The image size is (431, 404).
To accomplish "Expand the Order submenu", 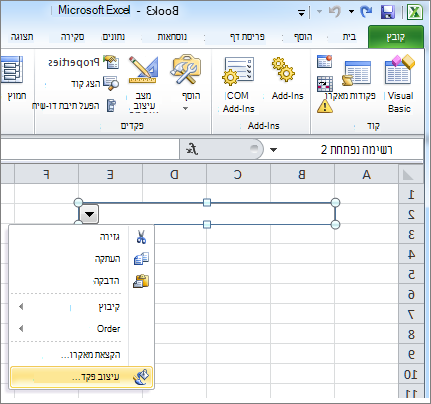I will tap(82, 329).
